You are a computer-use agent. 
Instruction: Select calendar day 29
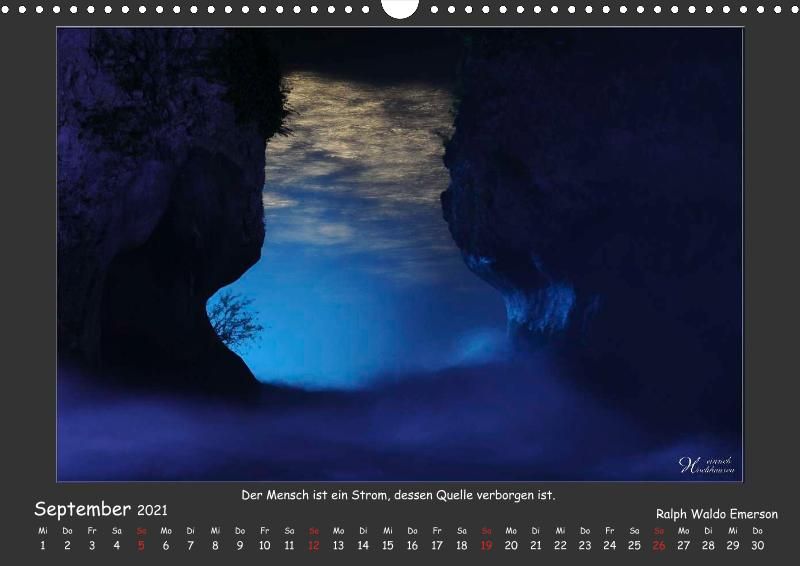point(733,545)
